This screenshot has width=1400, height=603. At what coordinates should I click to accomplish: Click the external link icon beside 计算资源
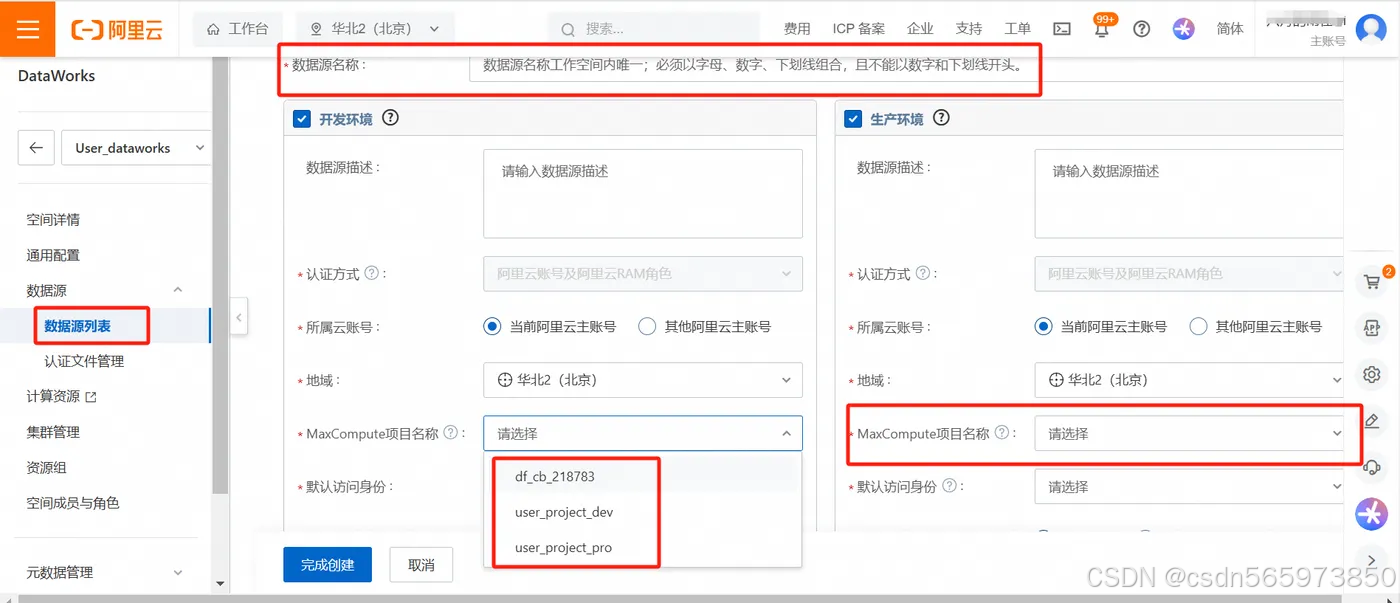point(91,397)
